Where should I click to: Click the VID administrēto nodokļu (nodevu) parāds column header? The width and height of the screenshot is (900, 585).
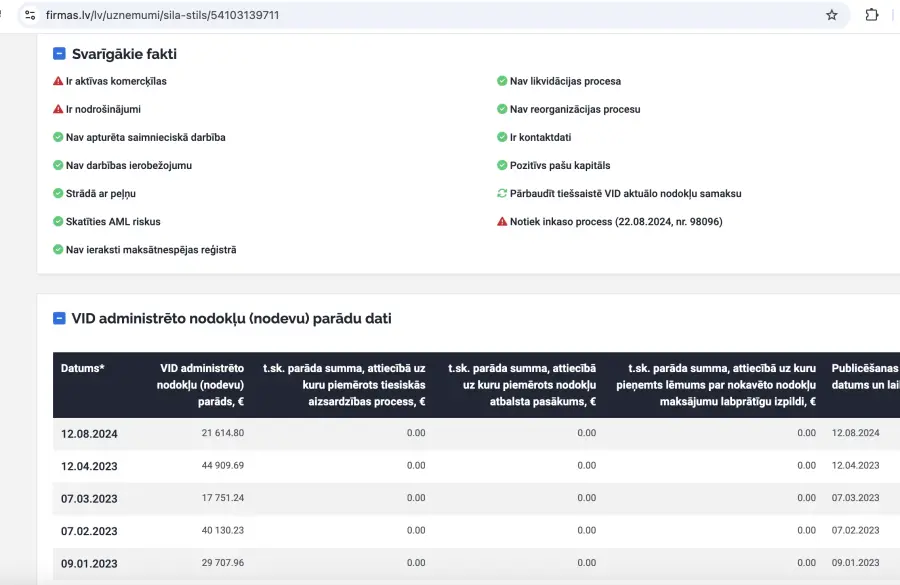(200, 385)
